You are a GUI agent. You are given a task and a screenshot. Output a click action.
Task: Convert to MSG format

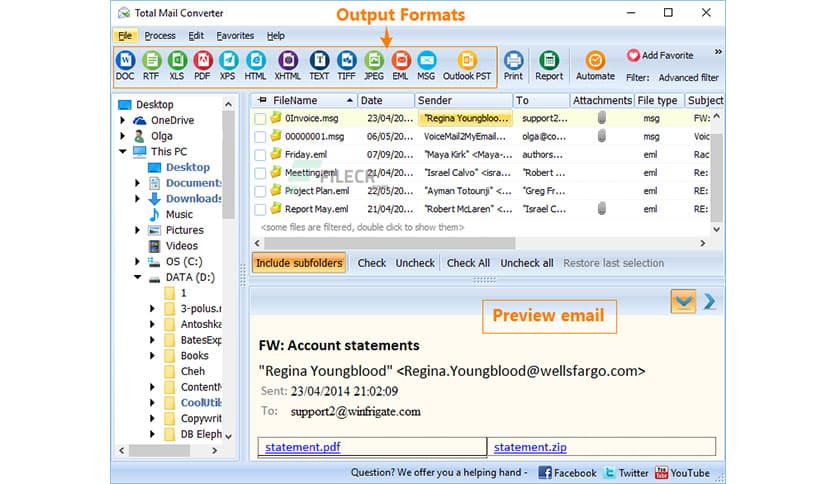point(426,66)
